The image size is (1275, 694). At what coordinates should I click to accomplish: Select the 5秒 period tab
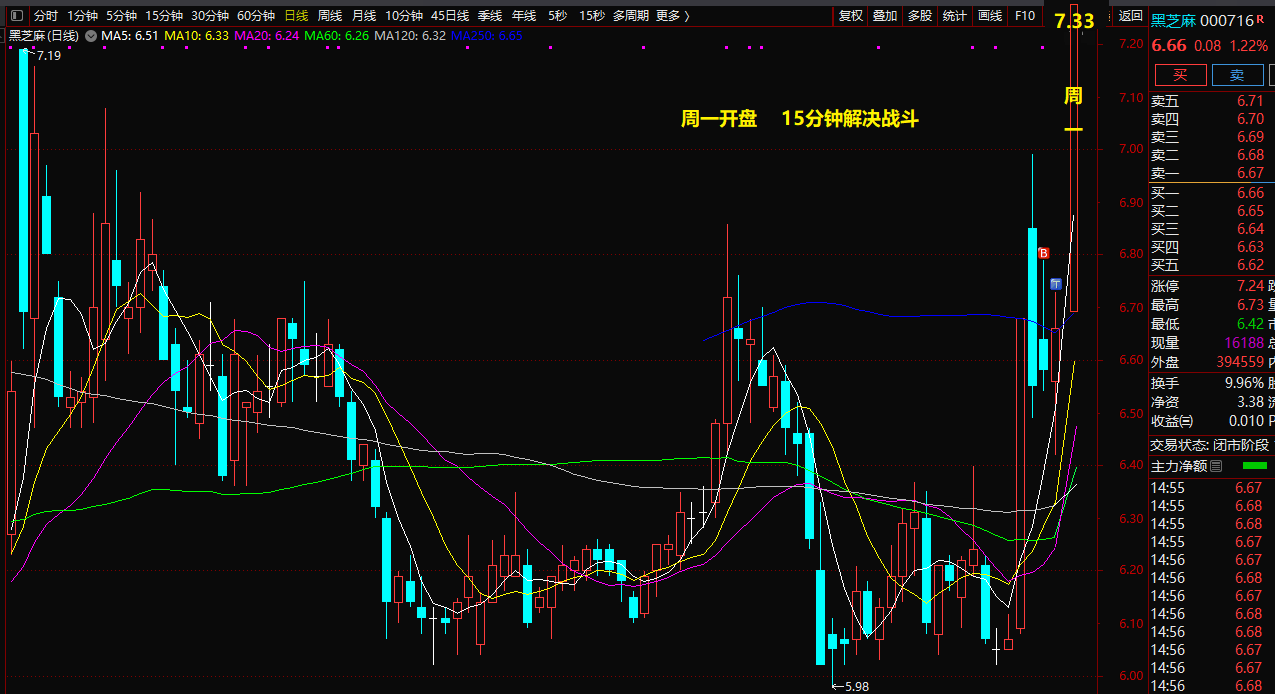[x=557, y=16]
